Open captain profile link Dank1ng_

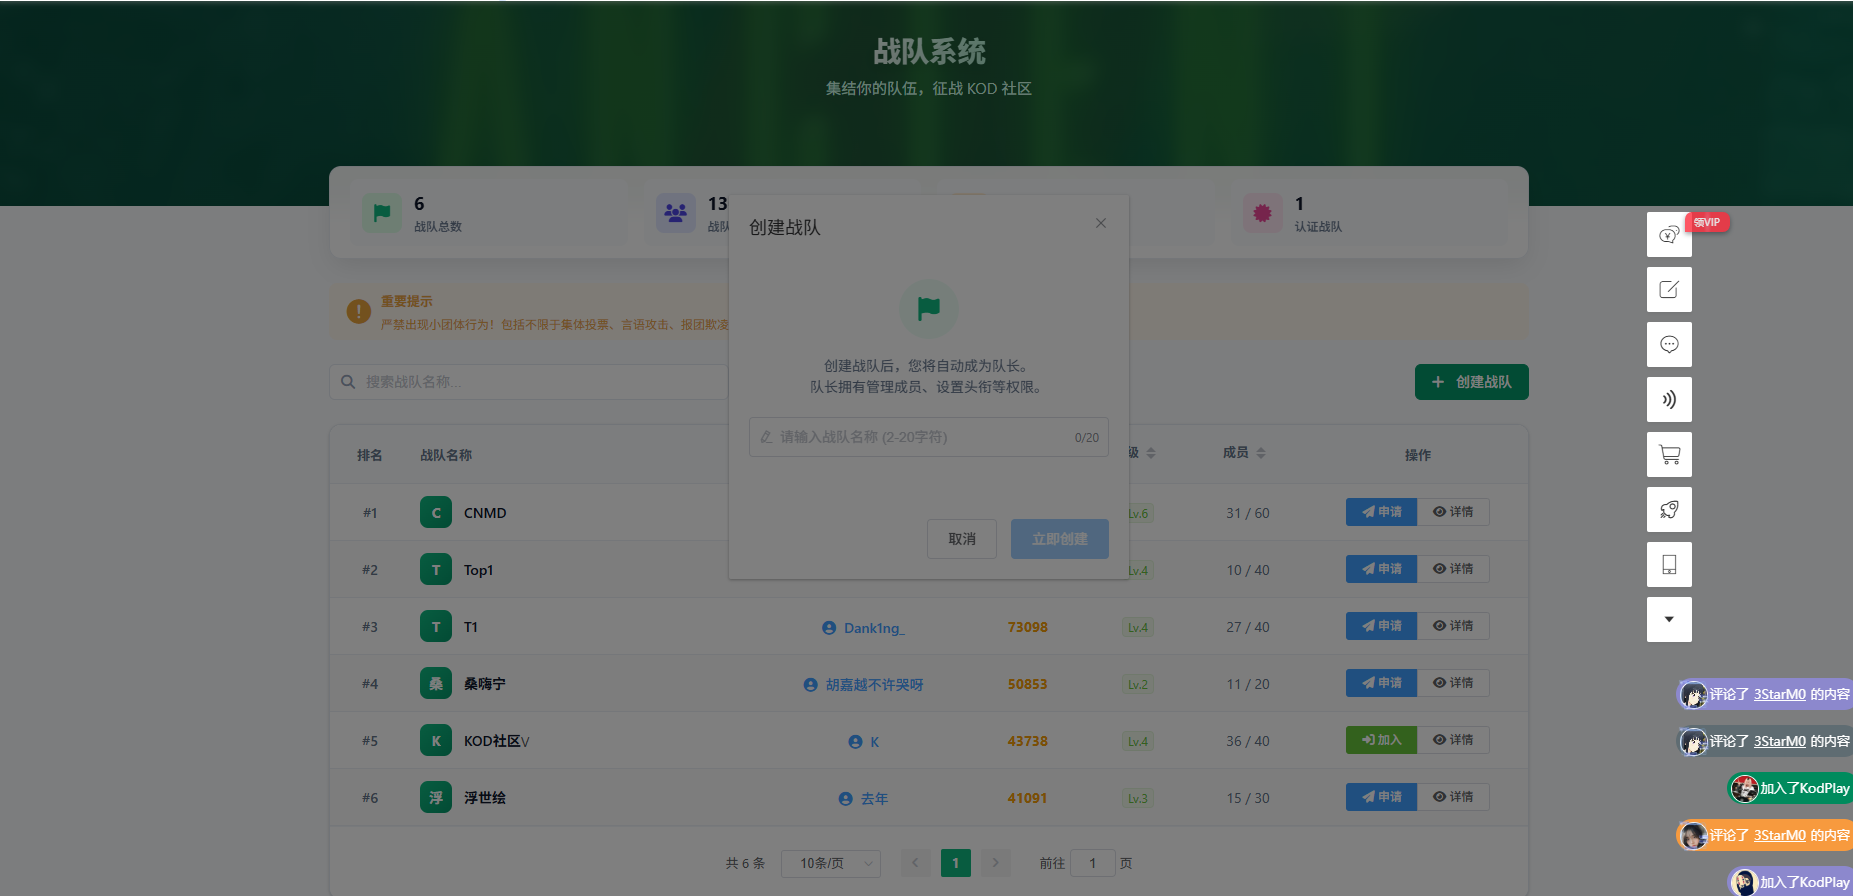tap(872, 628)
